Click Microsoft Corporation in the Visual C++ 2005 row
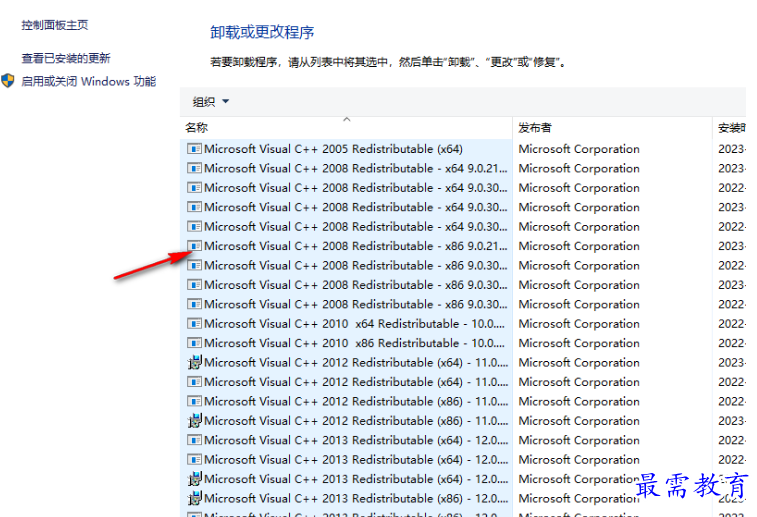This screenshot has height=517, width=757. pyautogui.click(x=579, y=149)
